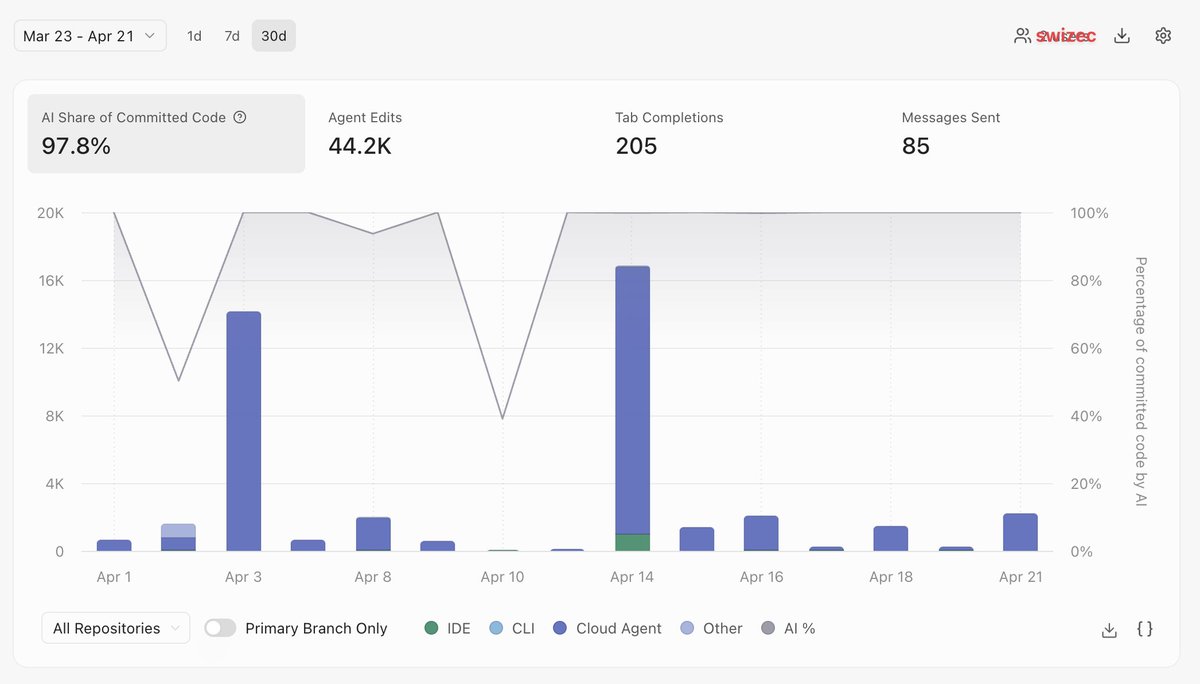
Task: Click the 205 tab completions value
Action: (x=636, y=146)
